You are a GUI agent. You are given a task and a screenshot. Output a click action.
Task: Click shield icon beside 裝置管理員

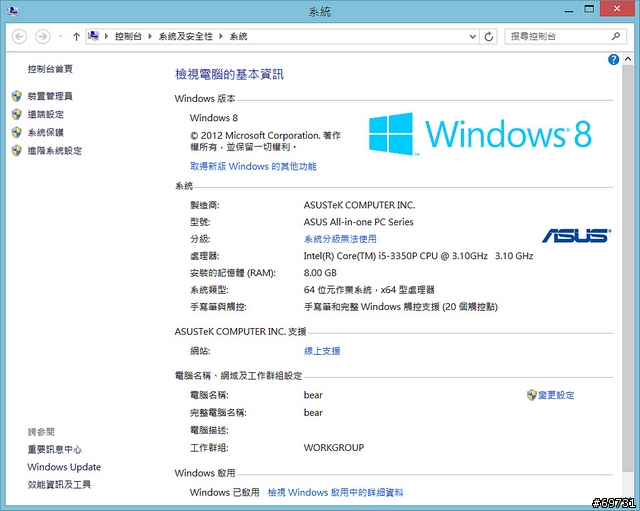[16, 96]
